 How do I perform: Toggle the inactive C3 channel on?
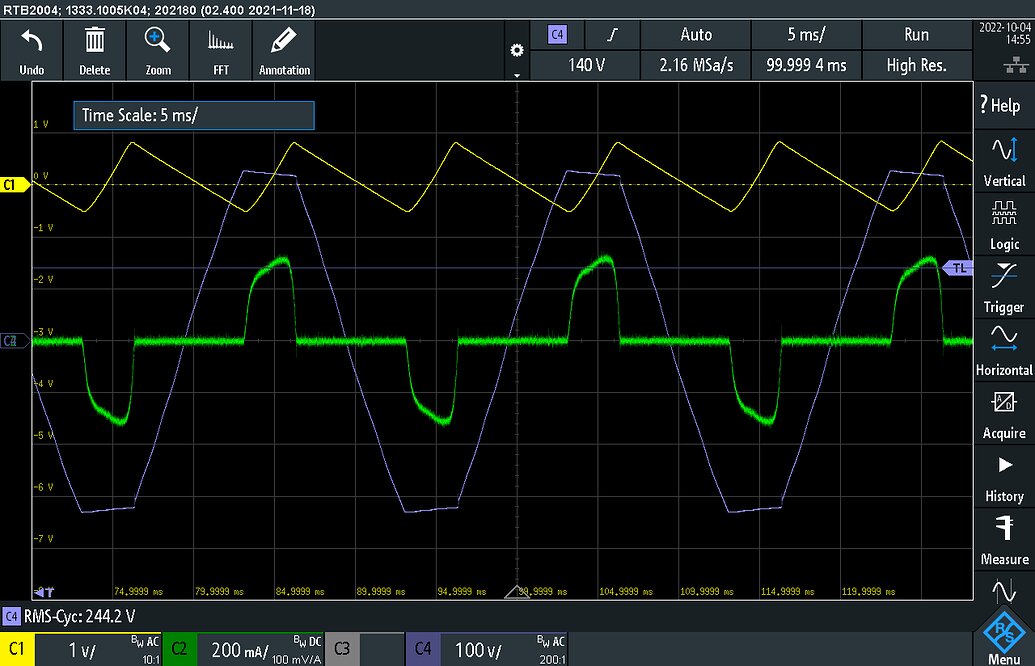coord(342,649)
